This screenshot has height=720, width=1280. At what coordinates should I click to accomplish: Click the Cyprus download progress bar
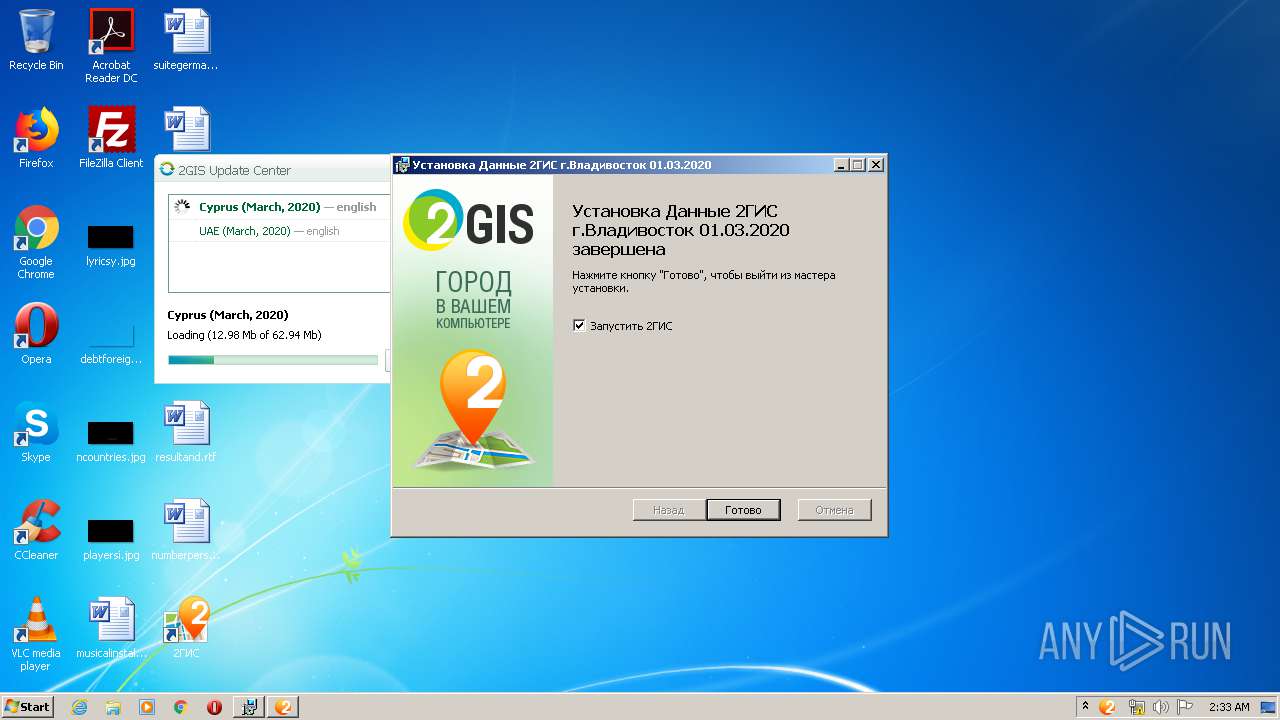pyautogui.click(x=273, y=360)
